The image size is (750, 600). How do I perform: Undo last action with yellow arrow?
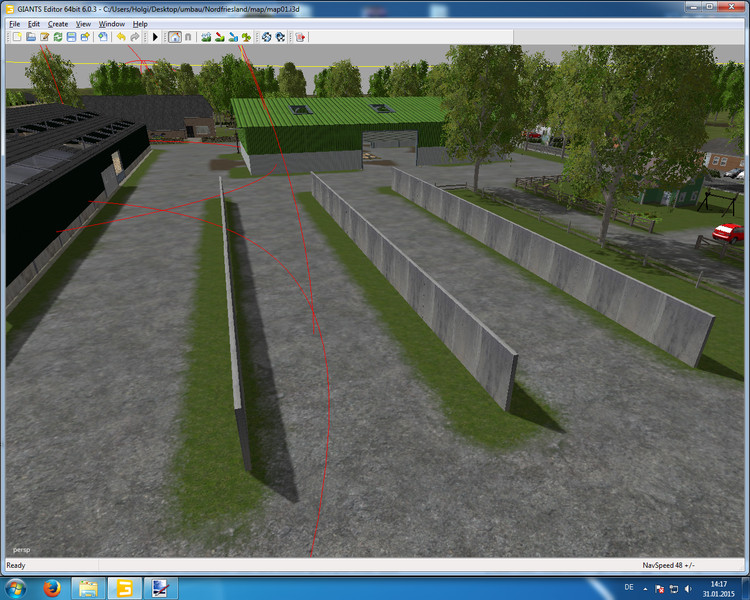click(120, 37)
